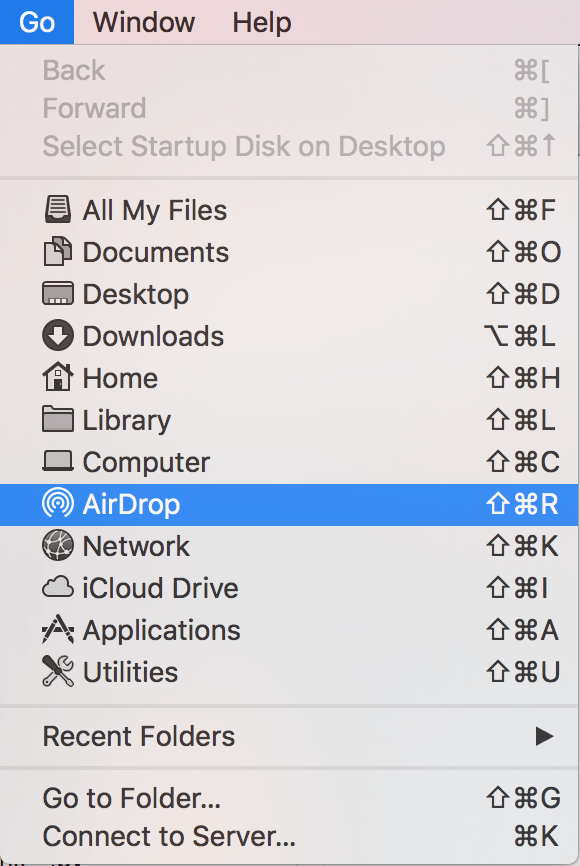This screenshot has width=580, height=866.
Task: Click the Library folder icon
Action: point(57,421)
